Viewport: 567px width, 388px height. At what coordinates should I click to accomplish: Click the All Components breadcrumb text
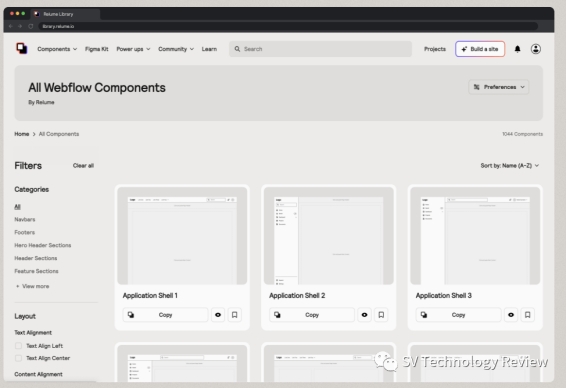[59, 134]
